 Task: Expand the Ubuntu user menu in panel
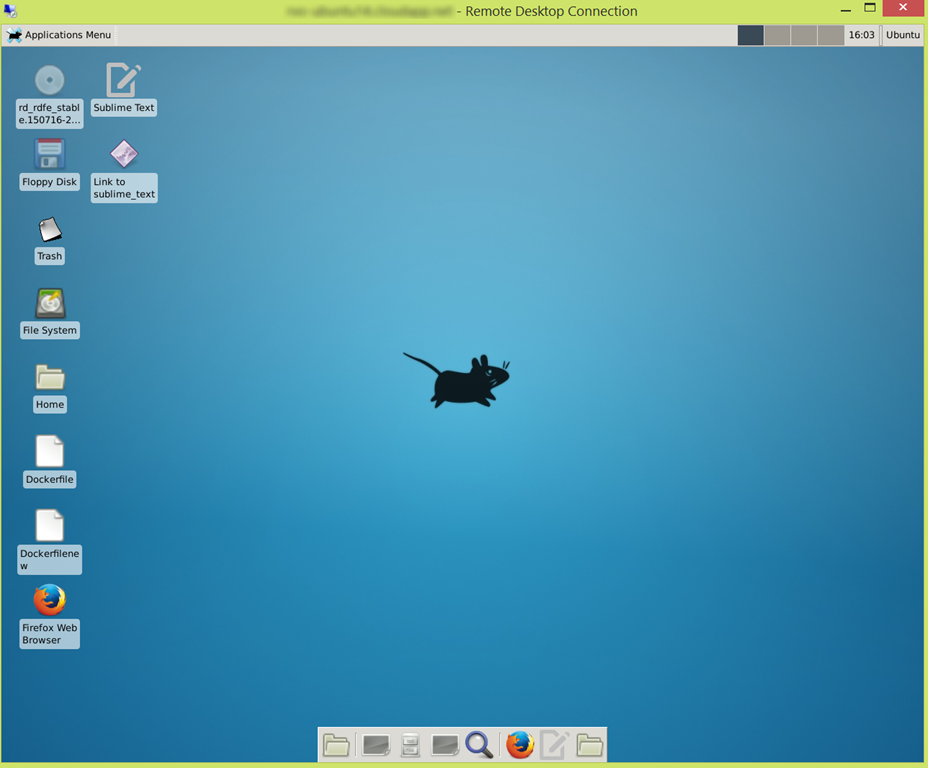coord(902,35)
